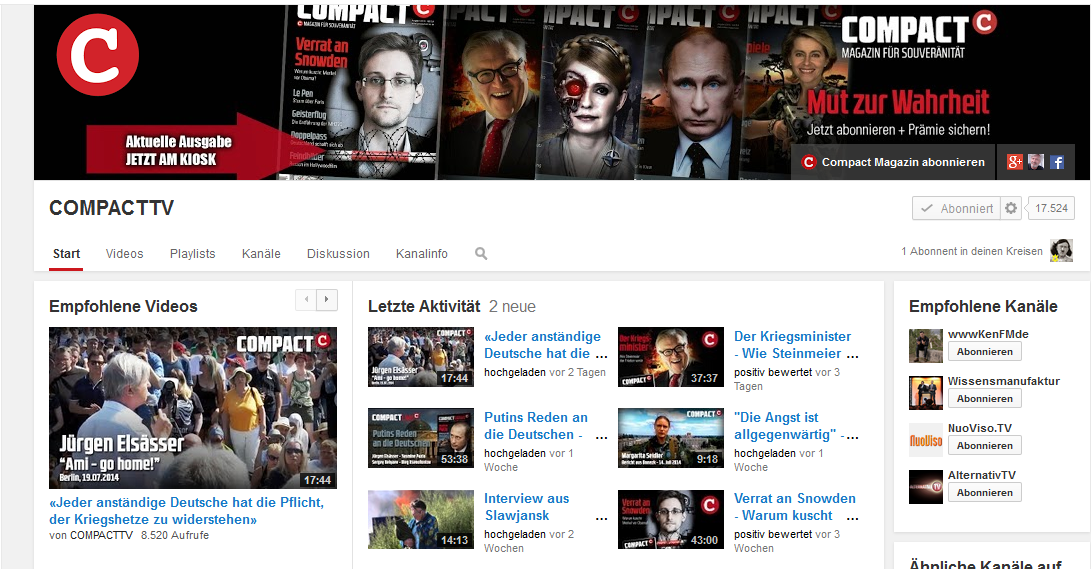1091x569 pixels.
Task: Click the COMPACTTV channel title
Action: click(111, 208)
